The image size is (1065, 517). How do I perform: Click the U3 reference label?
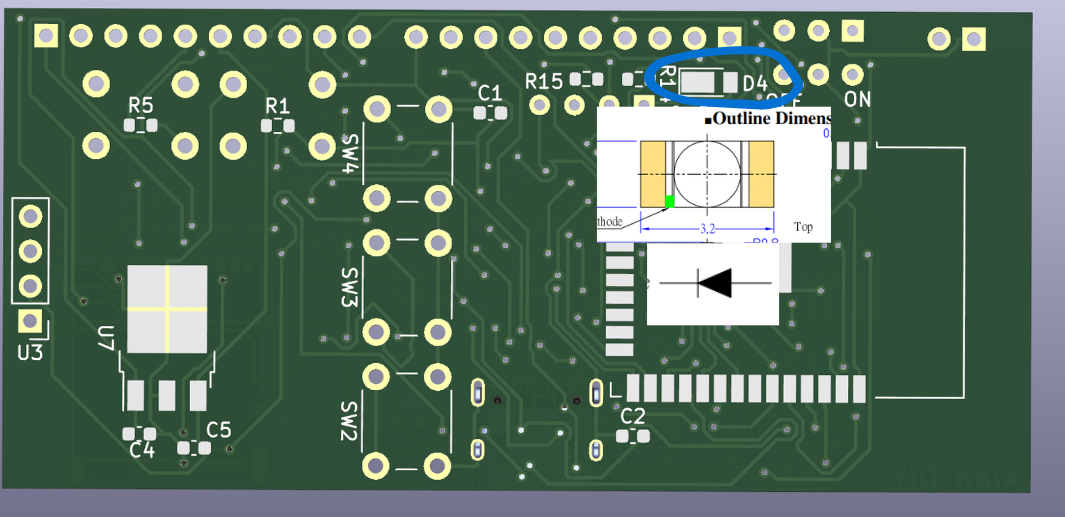30,353
